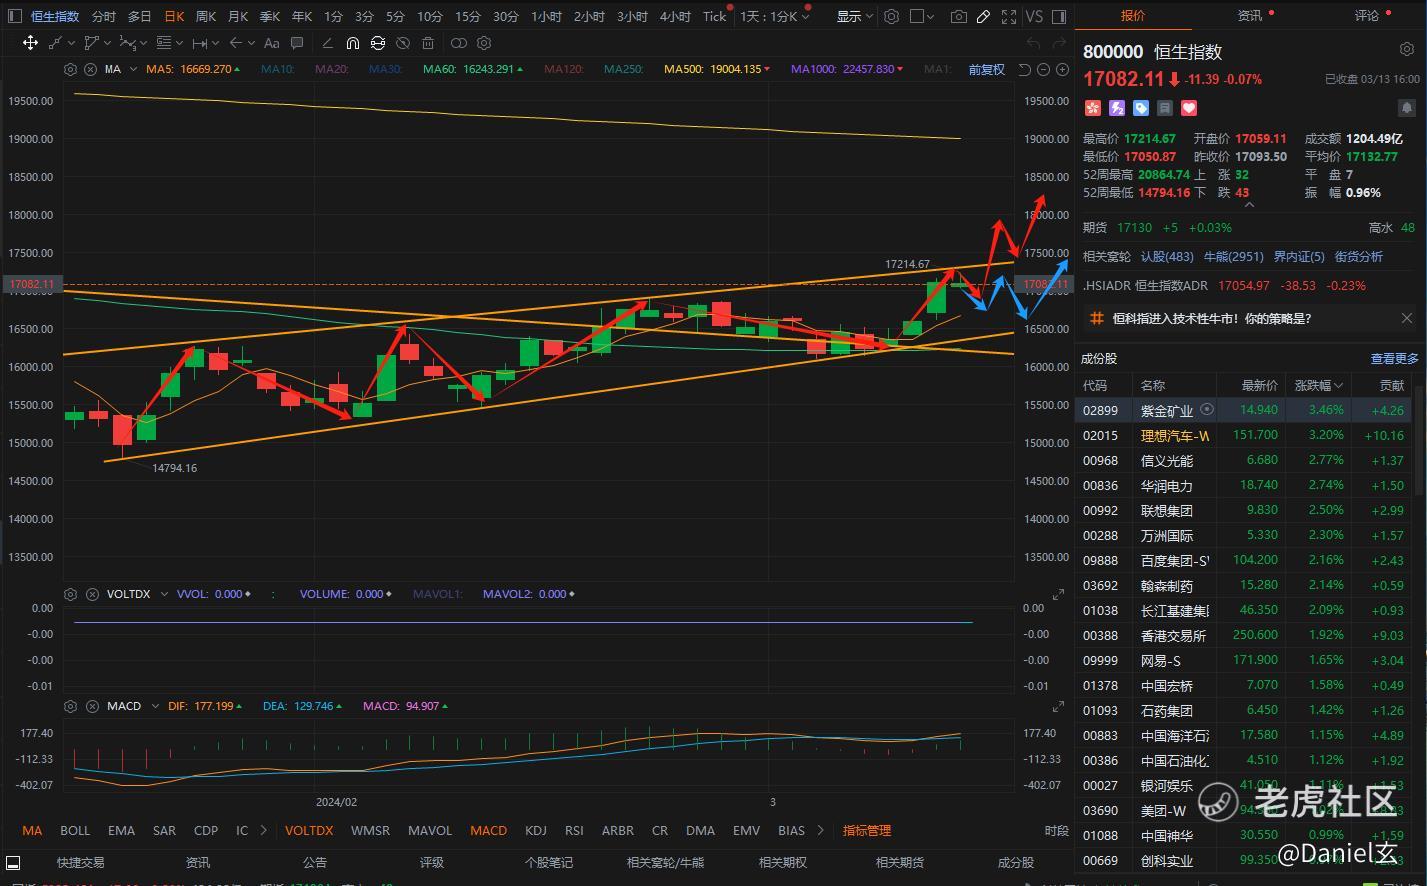Switch to 周K weekly chart
Viewport: 1427px width, 886px height.
point(206,16)
